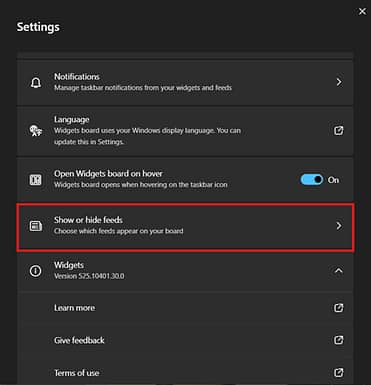This screenshot has width=371, height=385.
Task: Open Give feedback external link icon
Action: (x=339, y=340)
